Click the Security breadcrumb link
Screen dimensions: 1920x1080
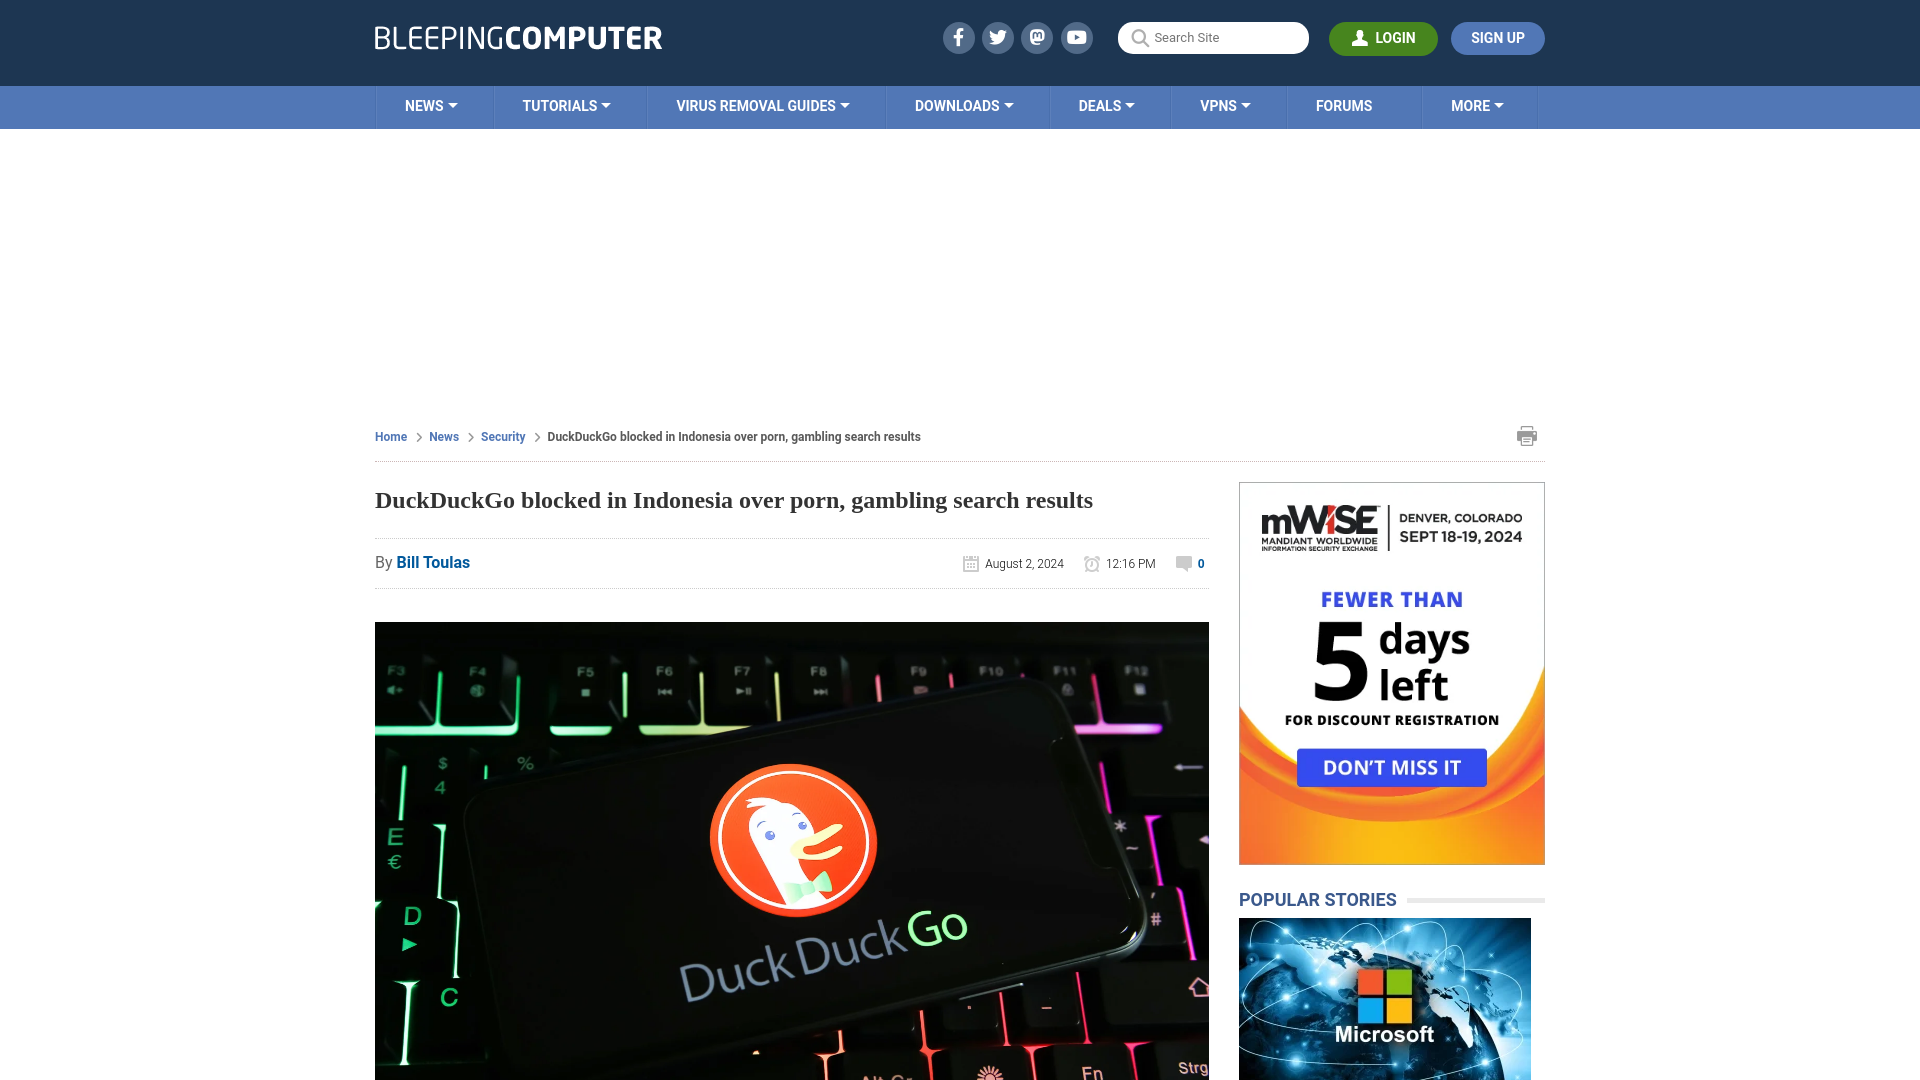coord(502,436)
